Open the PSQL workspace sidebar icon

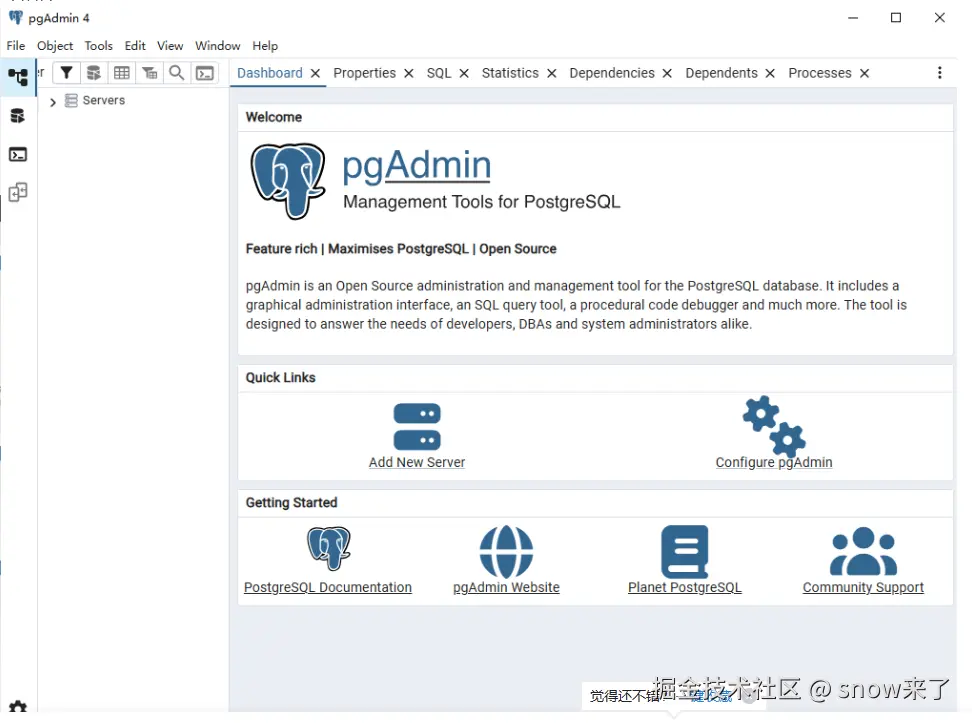[x=18, y=154]
